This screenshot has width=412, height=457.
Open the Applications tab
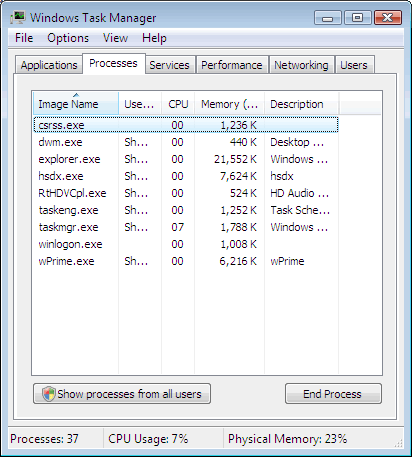[49, 65]
